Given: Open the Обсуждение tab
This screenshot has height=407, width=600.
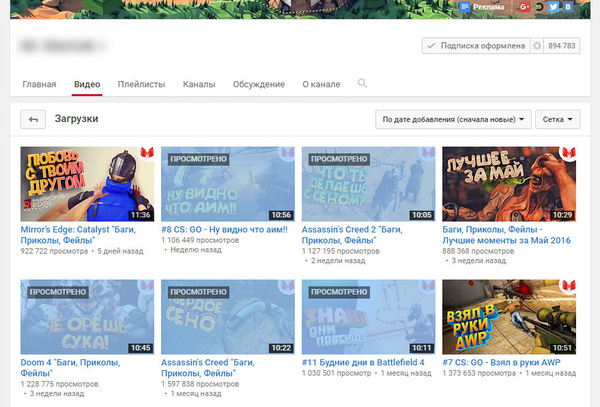Looking at the screenshot, I should click(259, 85).
